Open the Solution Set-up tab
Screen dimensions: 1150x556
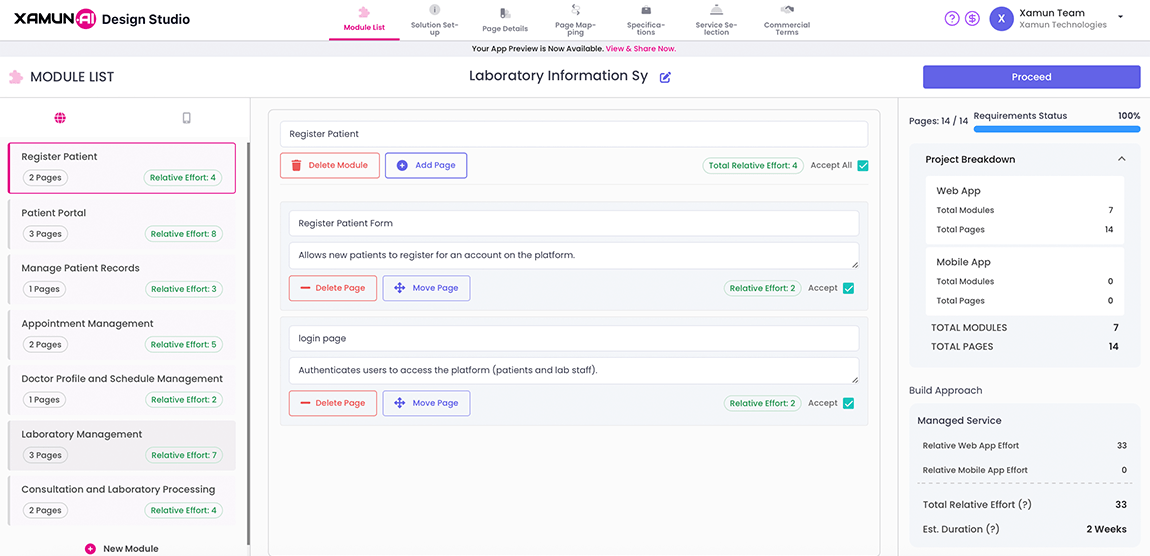point(434,19)
